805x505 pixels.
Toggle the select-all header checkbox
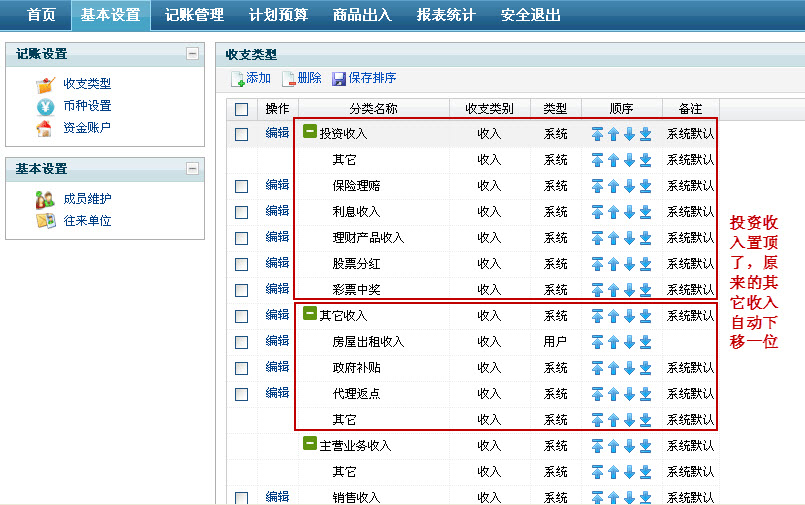tap(241, 109)
